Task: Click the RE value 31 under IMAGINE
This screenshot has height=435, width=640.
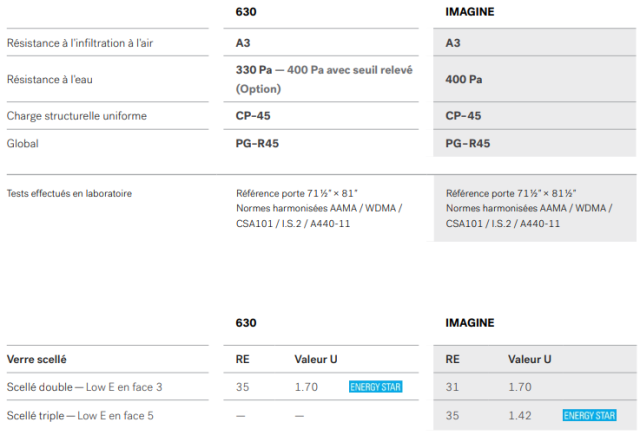Action: coord(452,387)
